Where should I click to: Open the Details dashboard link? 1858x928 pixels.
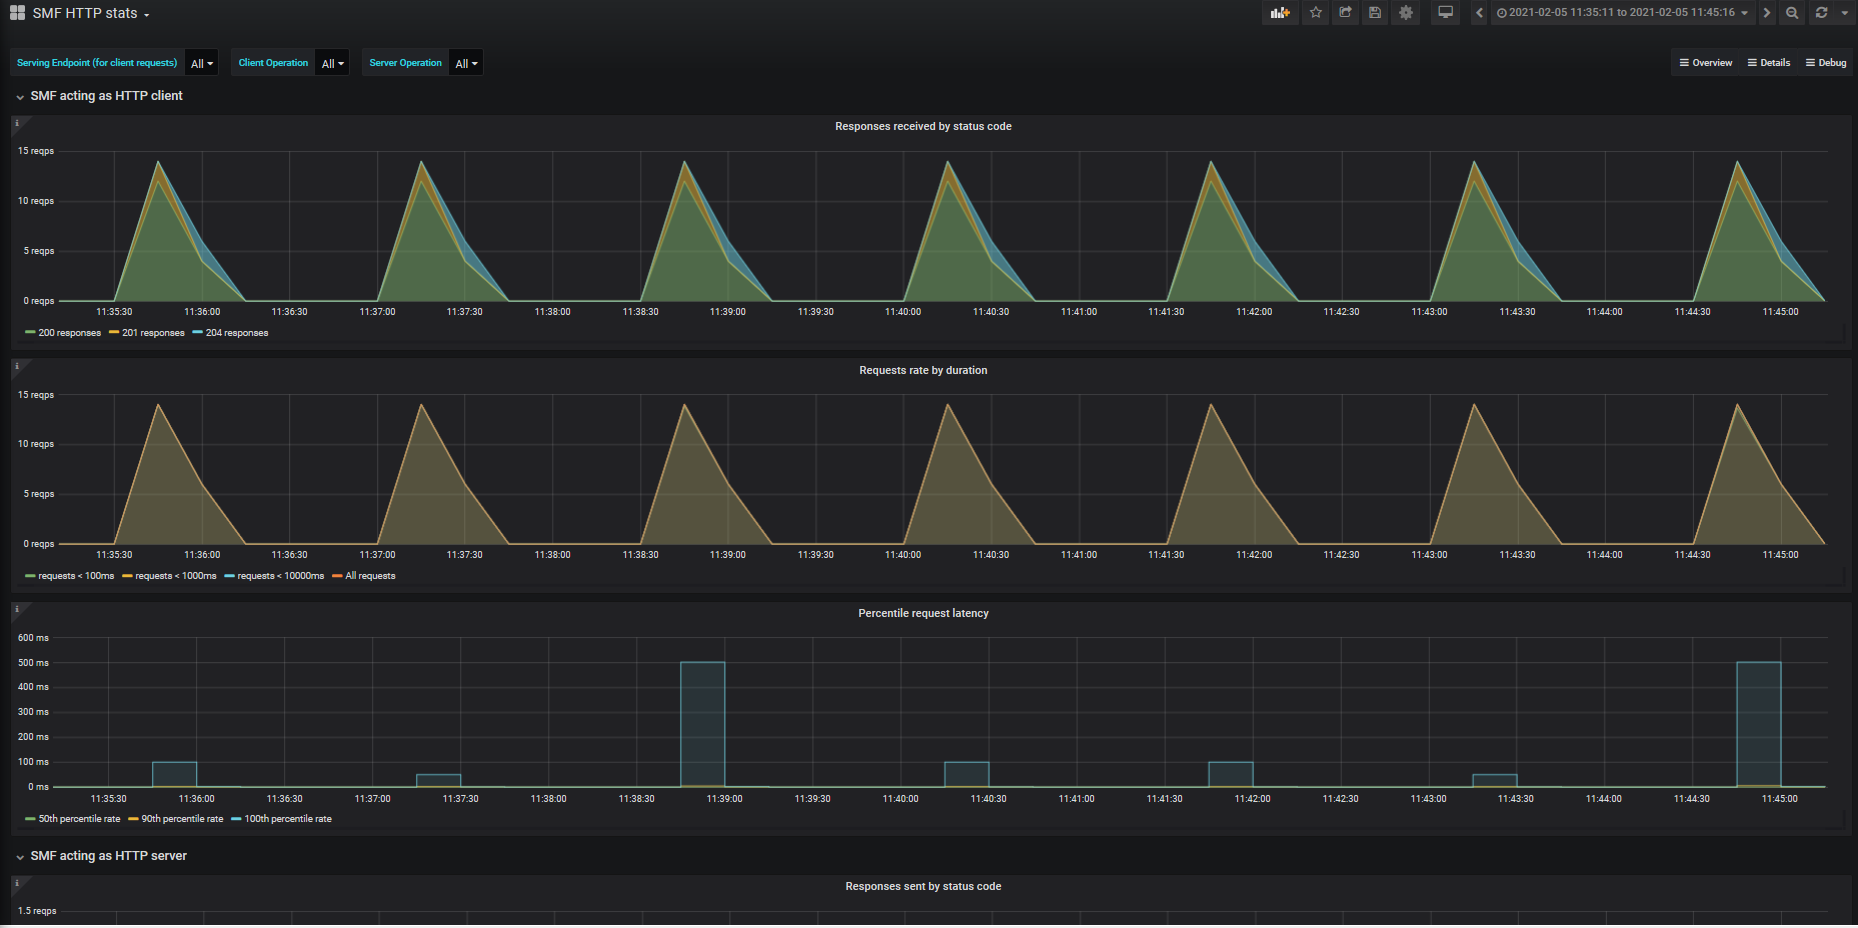pos(1769,63)
